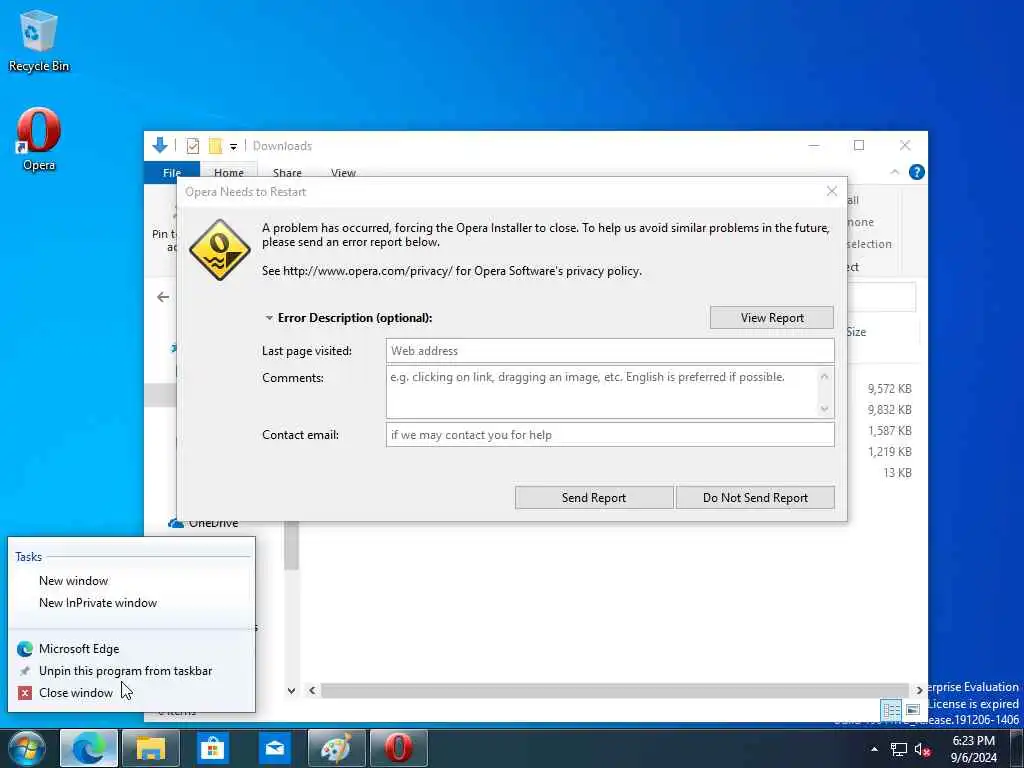Click the right arrow of horizontal scrollbar

920,690
